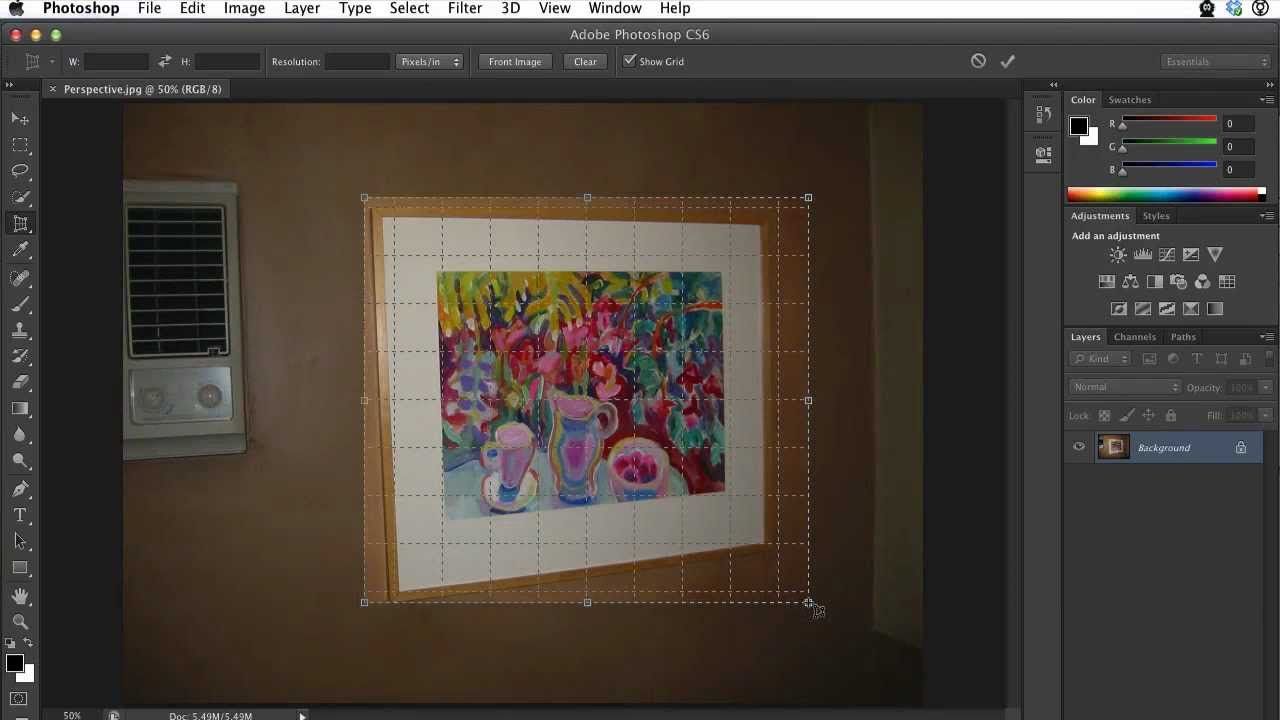
Task: Expand the Normal blend mode dropdown
Action: coord(1125,387)
